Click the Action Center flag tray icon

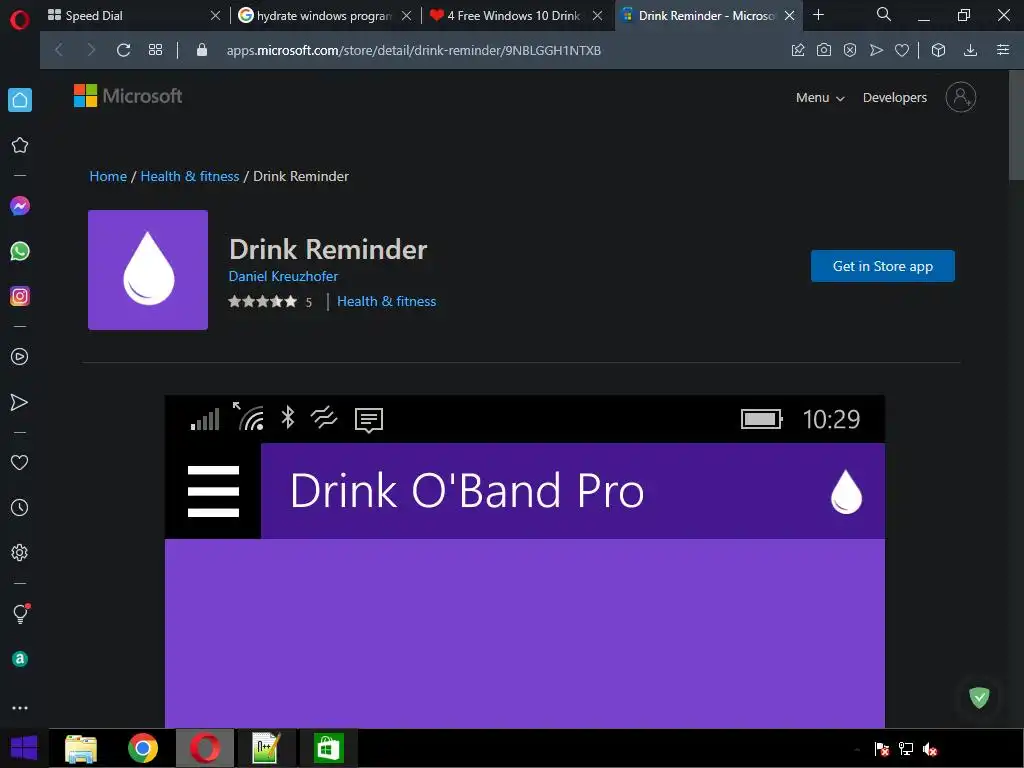(x=882, y=749)
